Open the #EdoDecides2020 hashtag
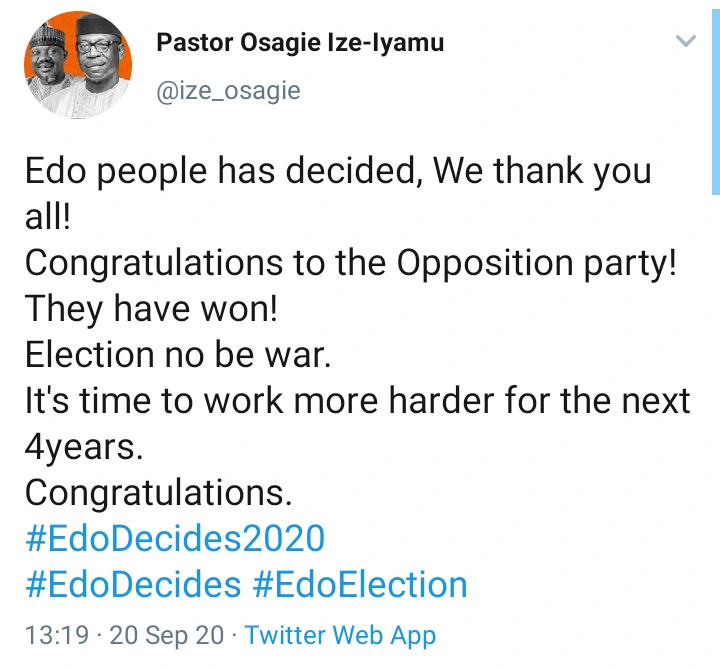Image resolution: width=720 pixels, height=667 pixels. (175, 539)
